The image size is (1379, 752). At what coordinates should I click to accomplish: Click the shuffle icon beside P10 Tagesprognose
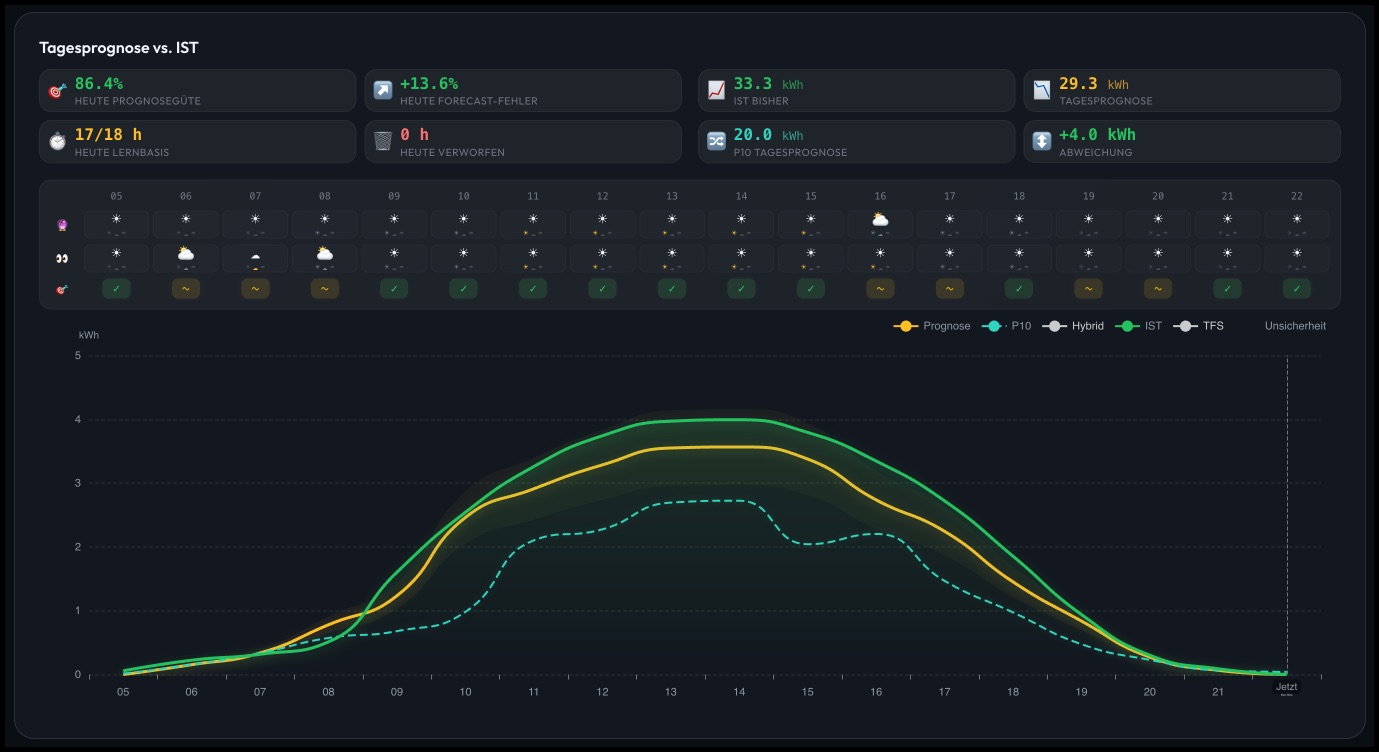[716, 142]
